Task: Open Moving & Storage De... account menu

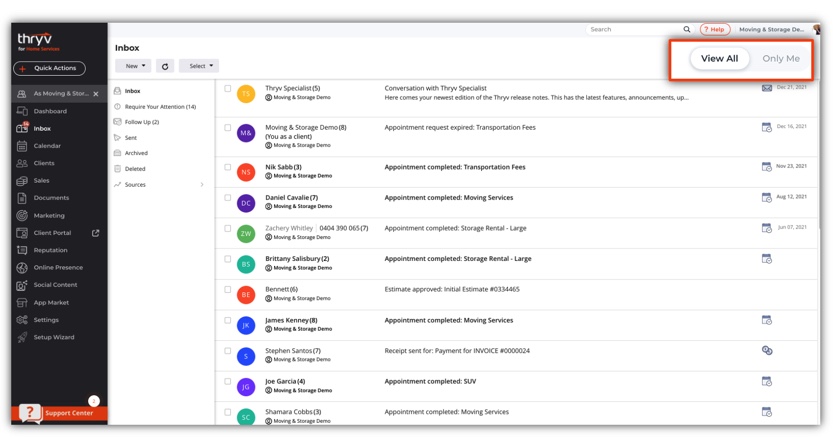Action: pos(771,29)
